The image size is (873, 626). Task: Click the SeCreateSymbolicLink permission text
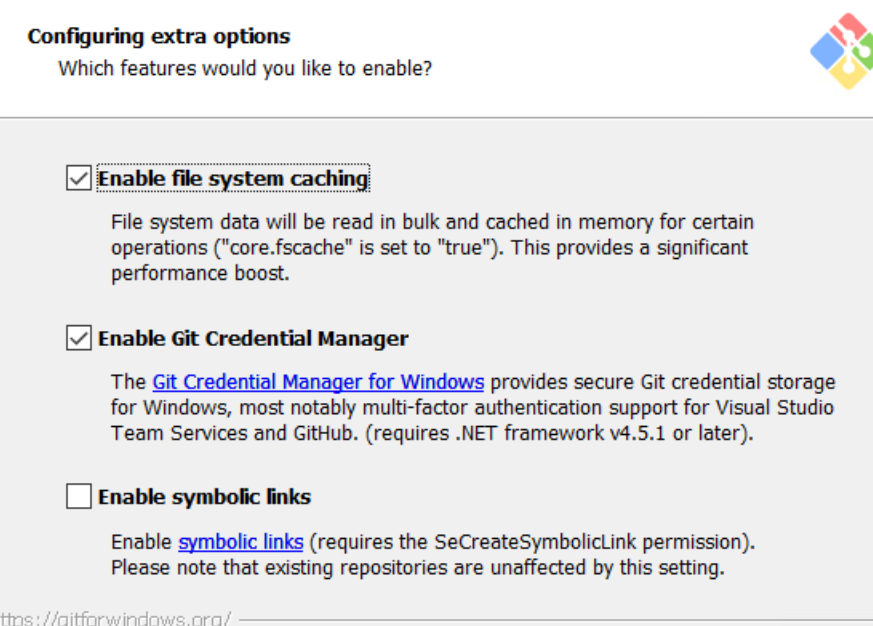(530, 542)
